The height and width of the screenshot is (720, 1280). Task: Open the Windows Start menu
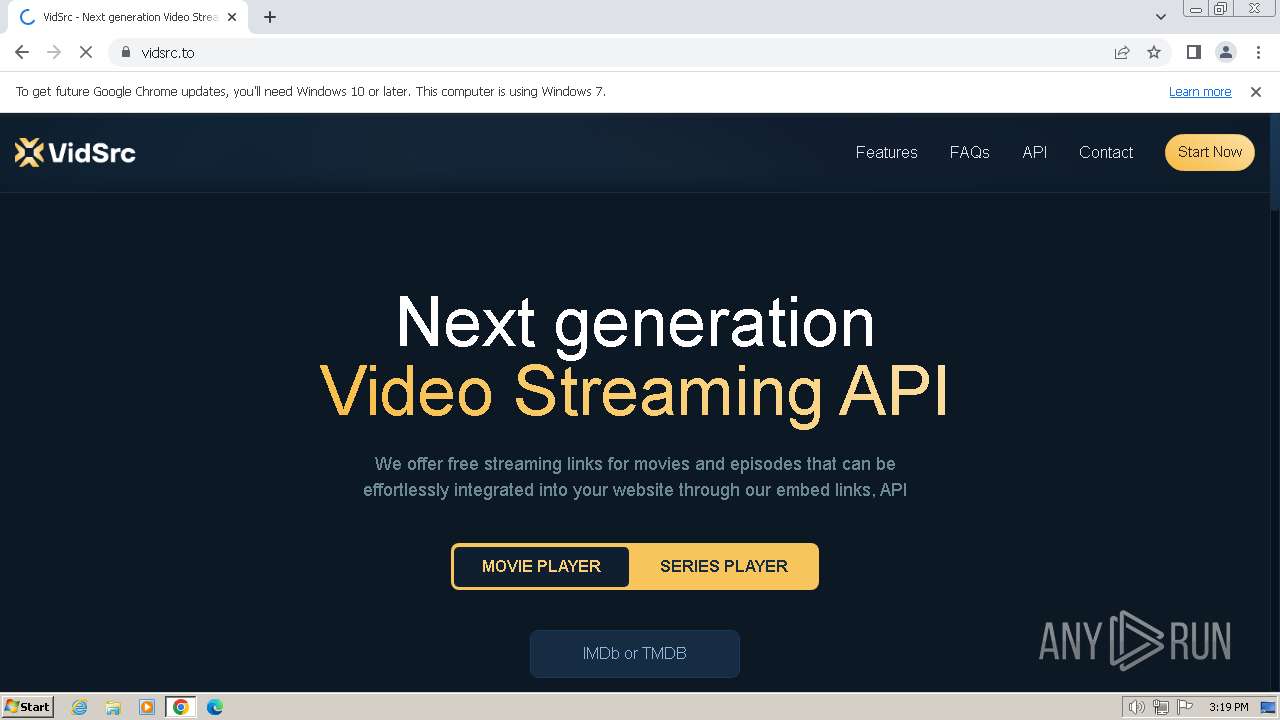point(28,706)
